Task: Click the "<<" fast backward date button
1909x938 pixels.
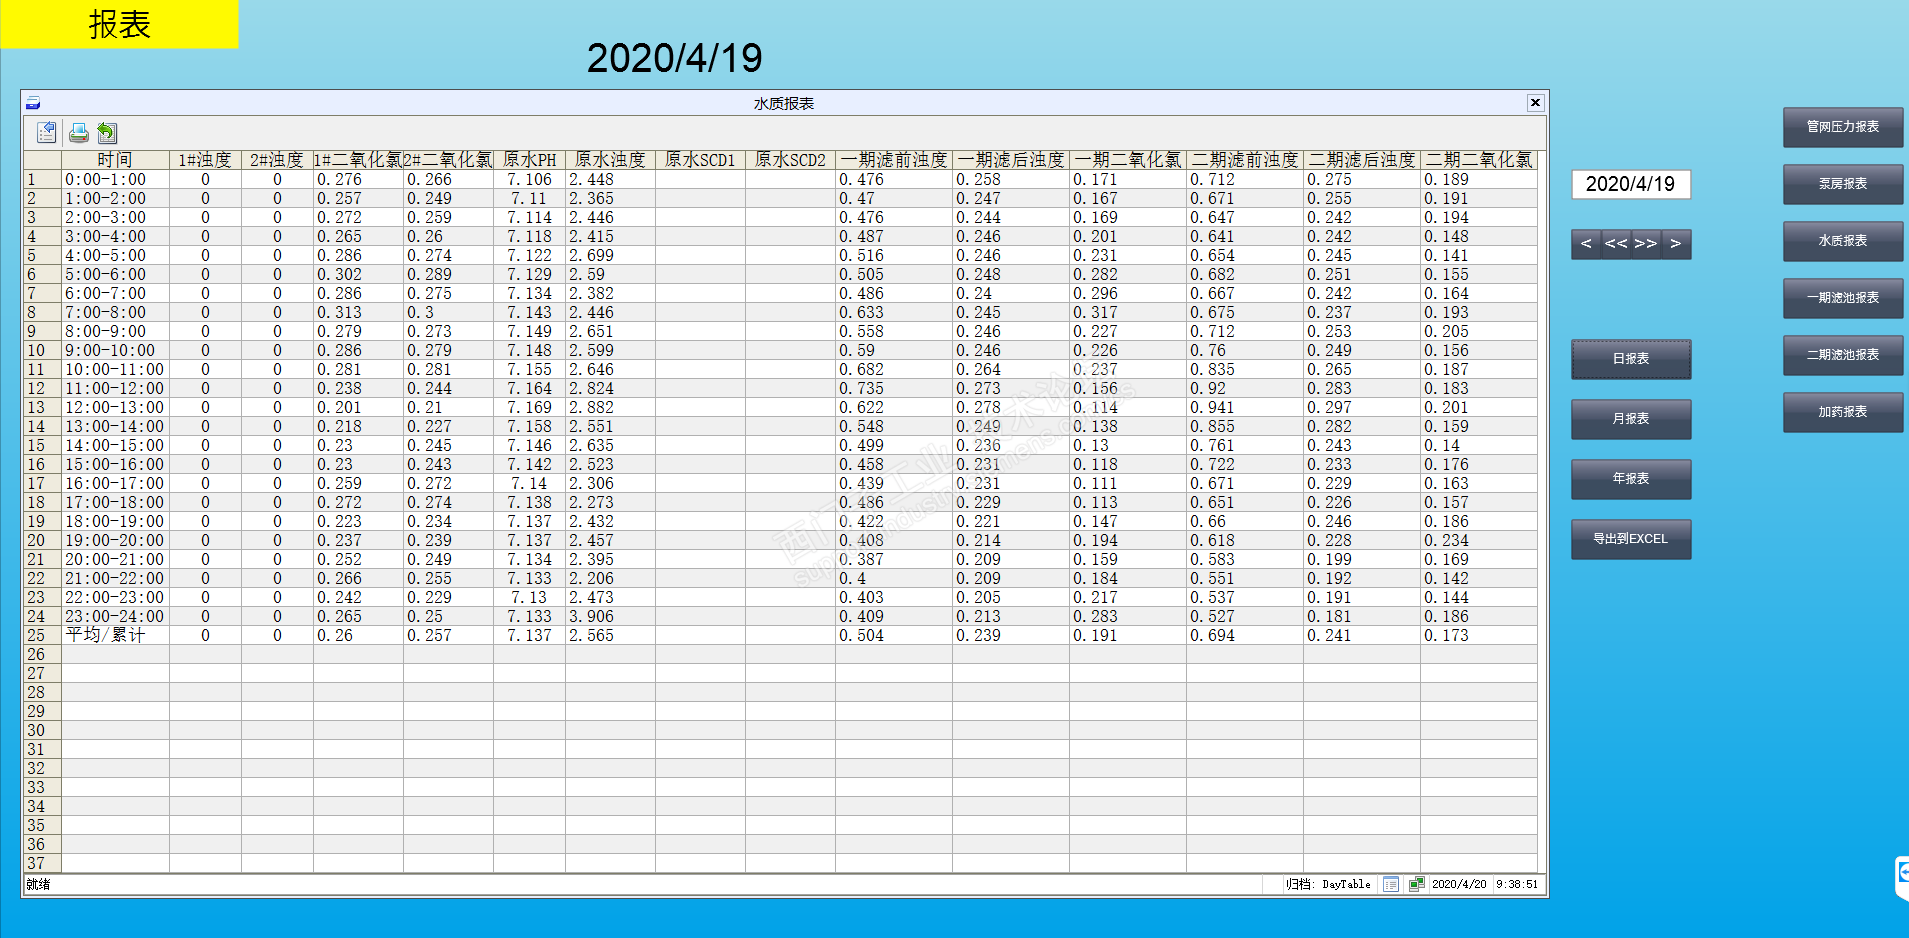Action: click(1616, 244)
